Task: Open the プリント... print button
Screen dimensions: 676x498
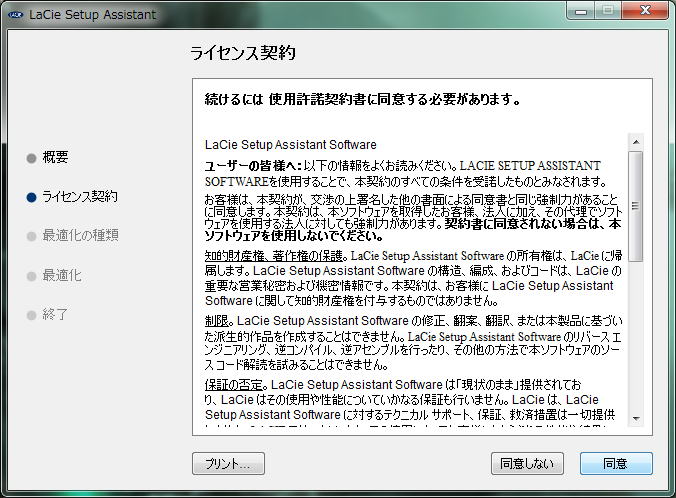Action: (228, 464)
